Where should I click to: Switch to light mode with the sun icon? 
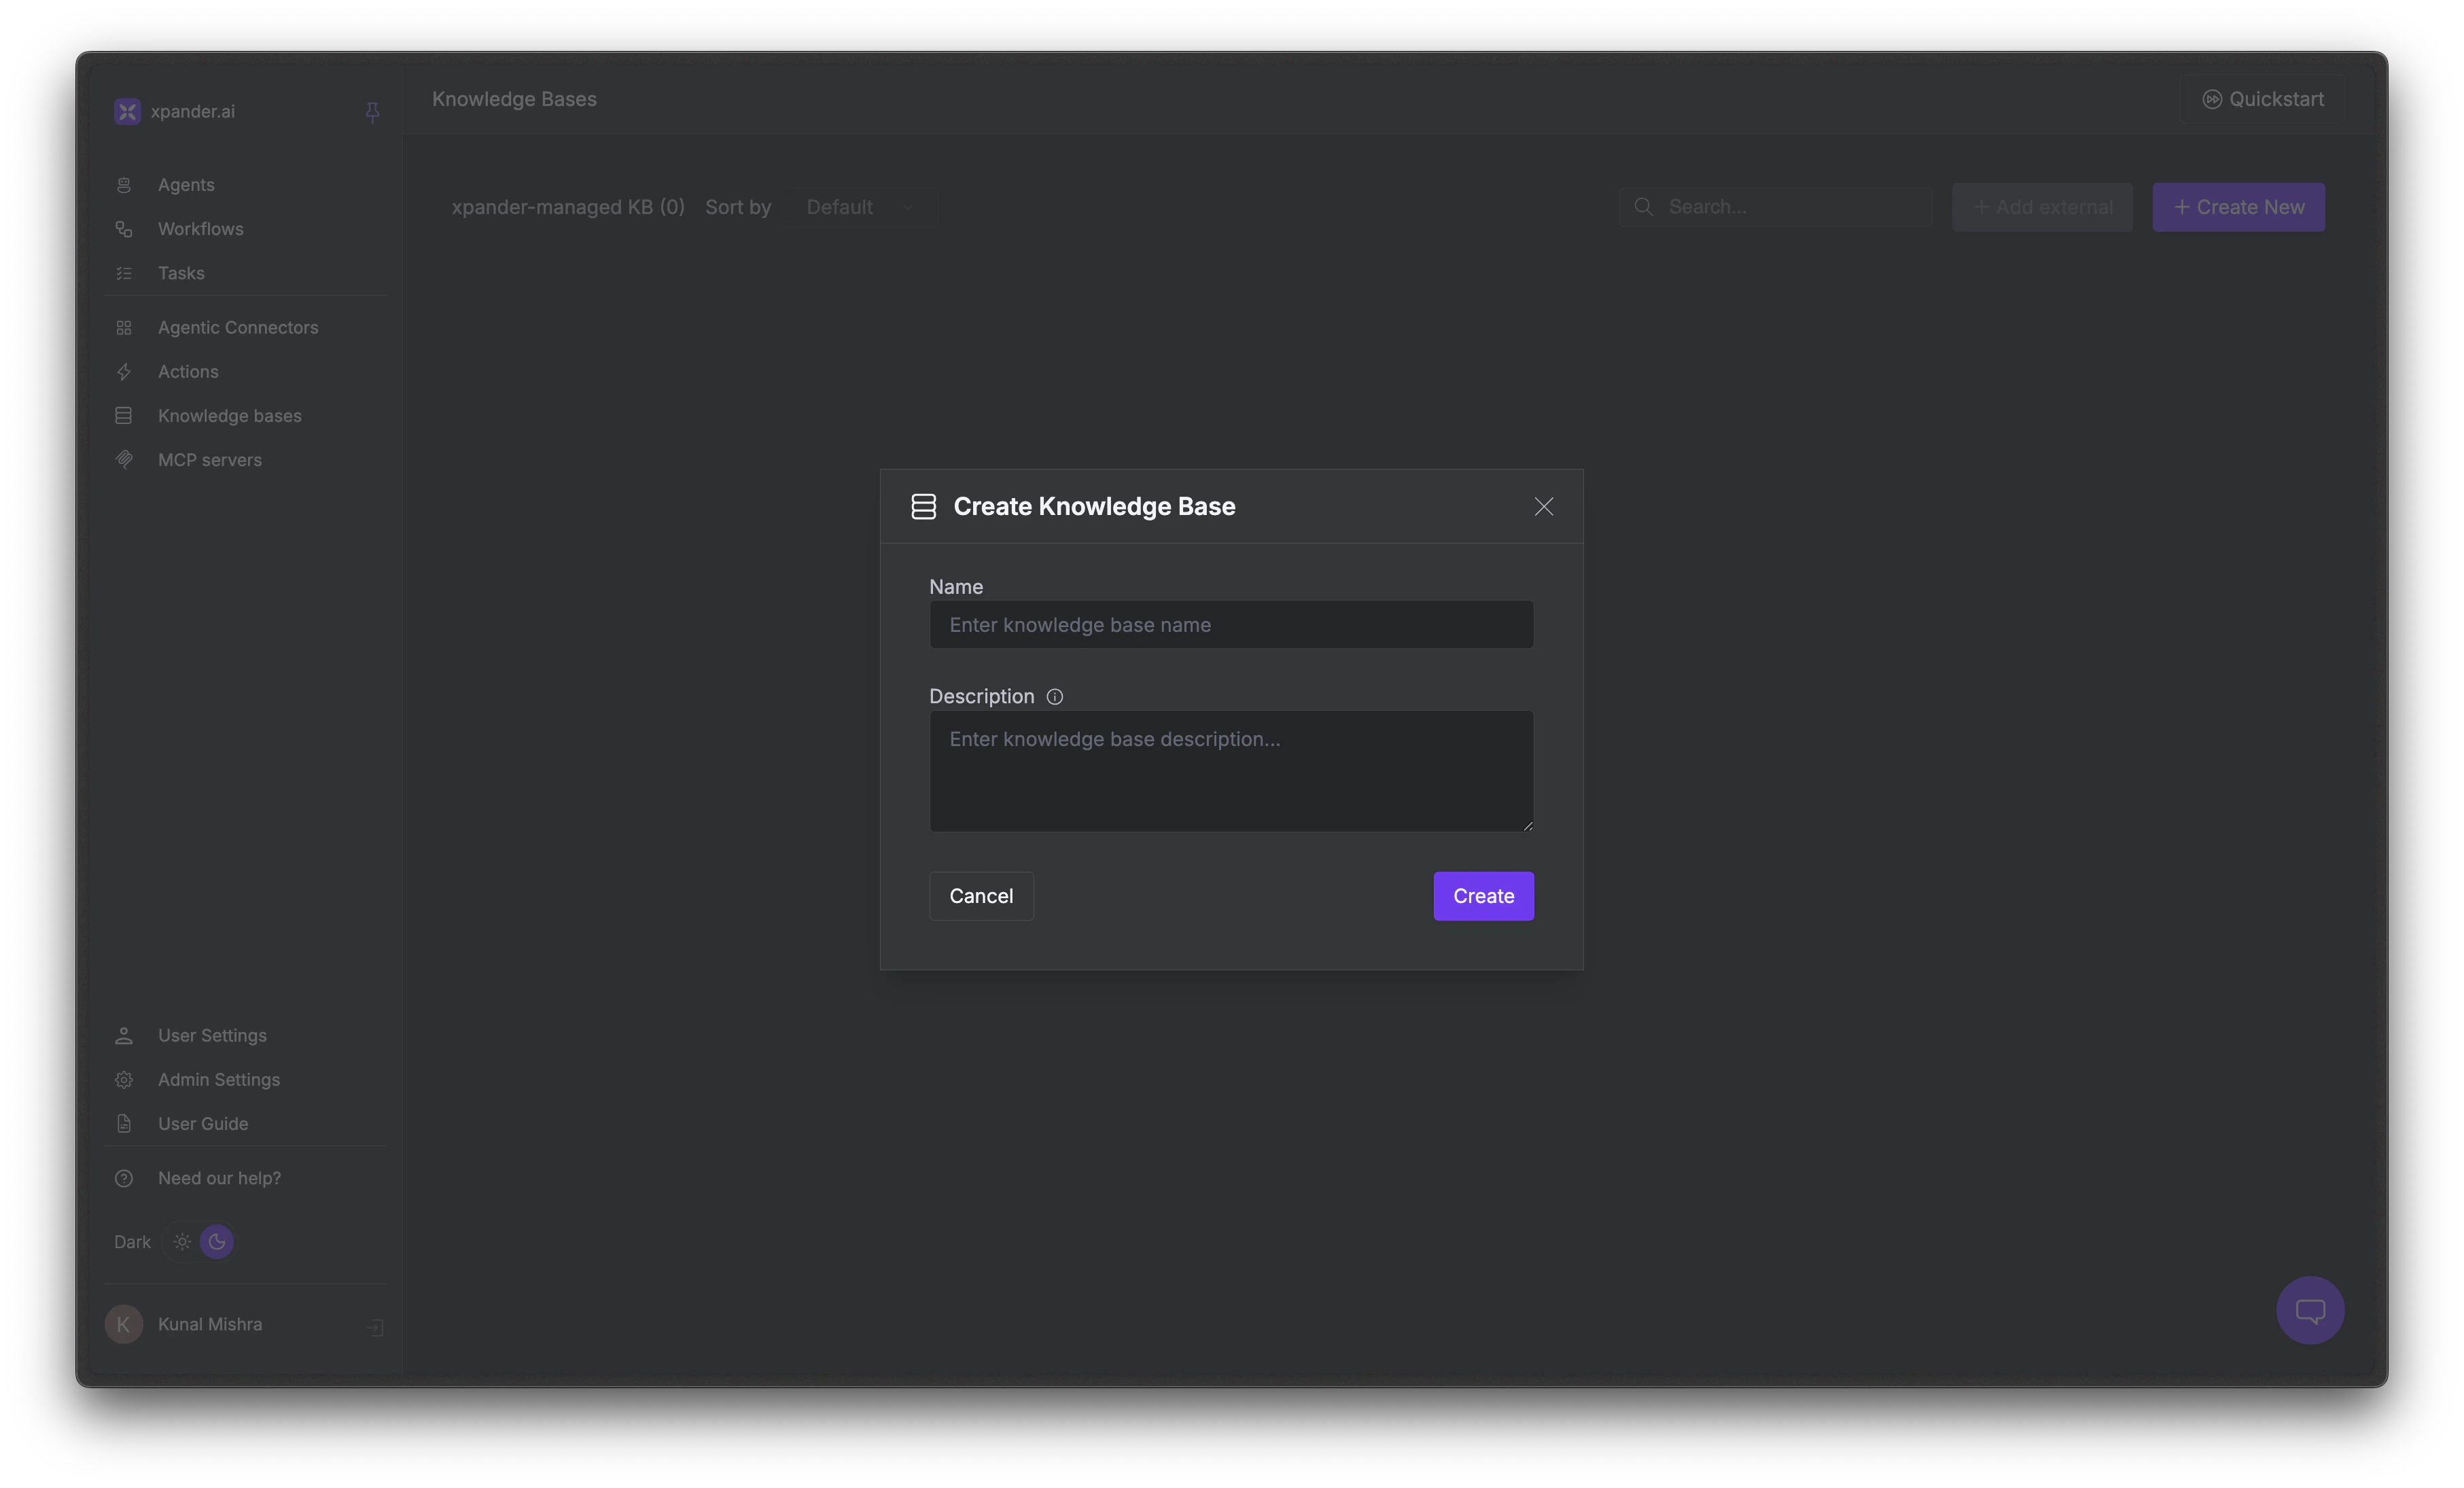(x=181, y=1241)
